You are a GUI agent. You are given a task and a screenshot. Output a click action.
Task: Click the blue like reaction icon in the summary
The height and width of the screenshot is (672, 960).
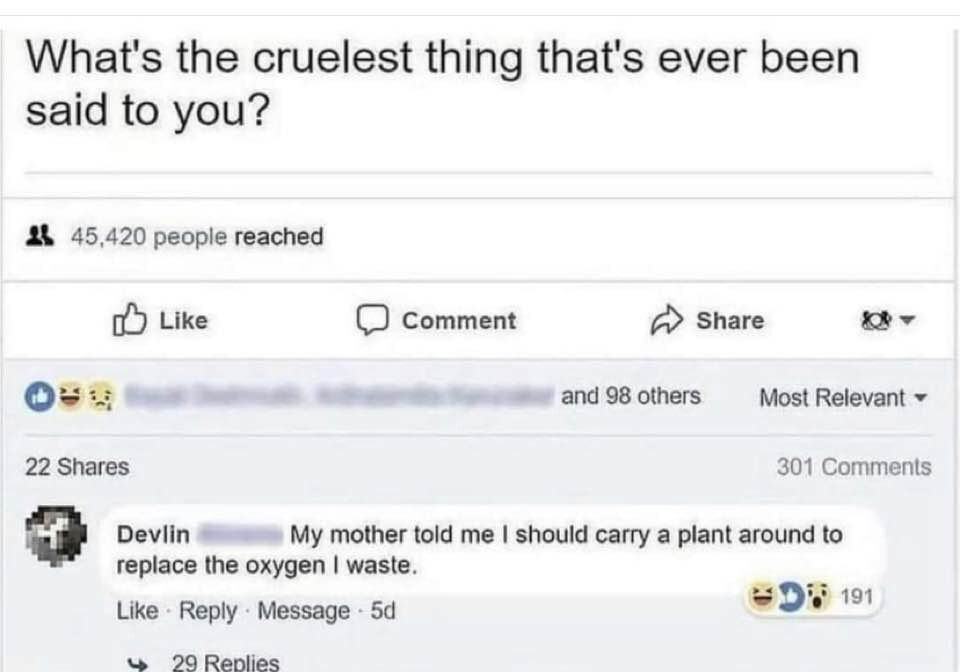pos(38,398)
